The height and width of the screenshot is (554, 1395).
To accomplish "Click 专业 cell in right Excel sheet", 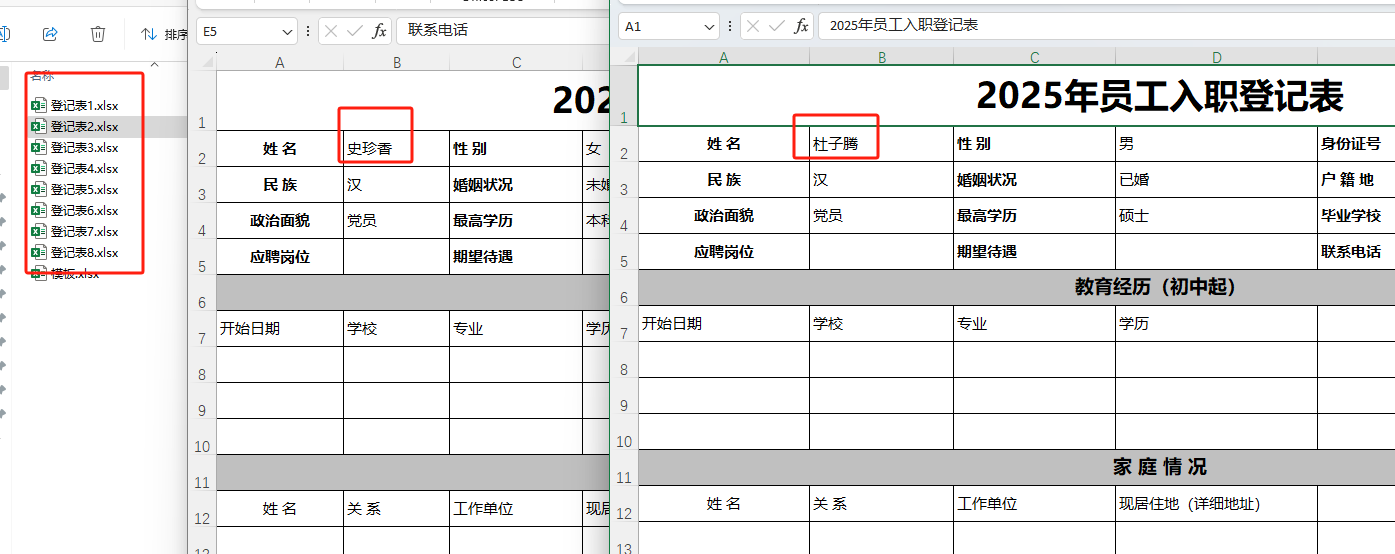I will 1034,324.
